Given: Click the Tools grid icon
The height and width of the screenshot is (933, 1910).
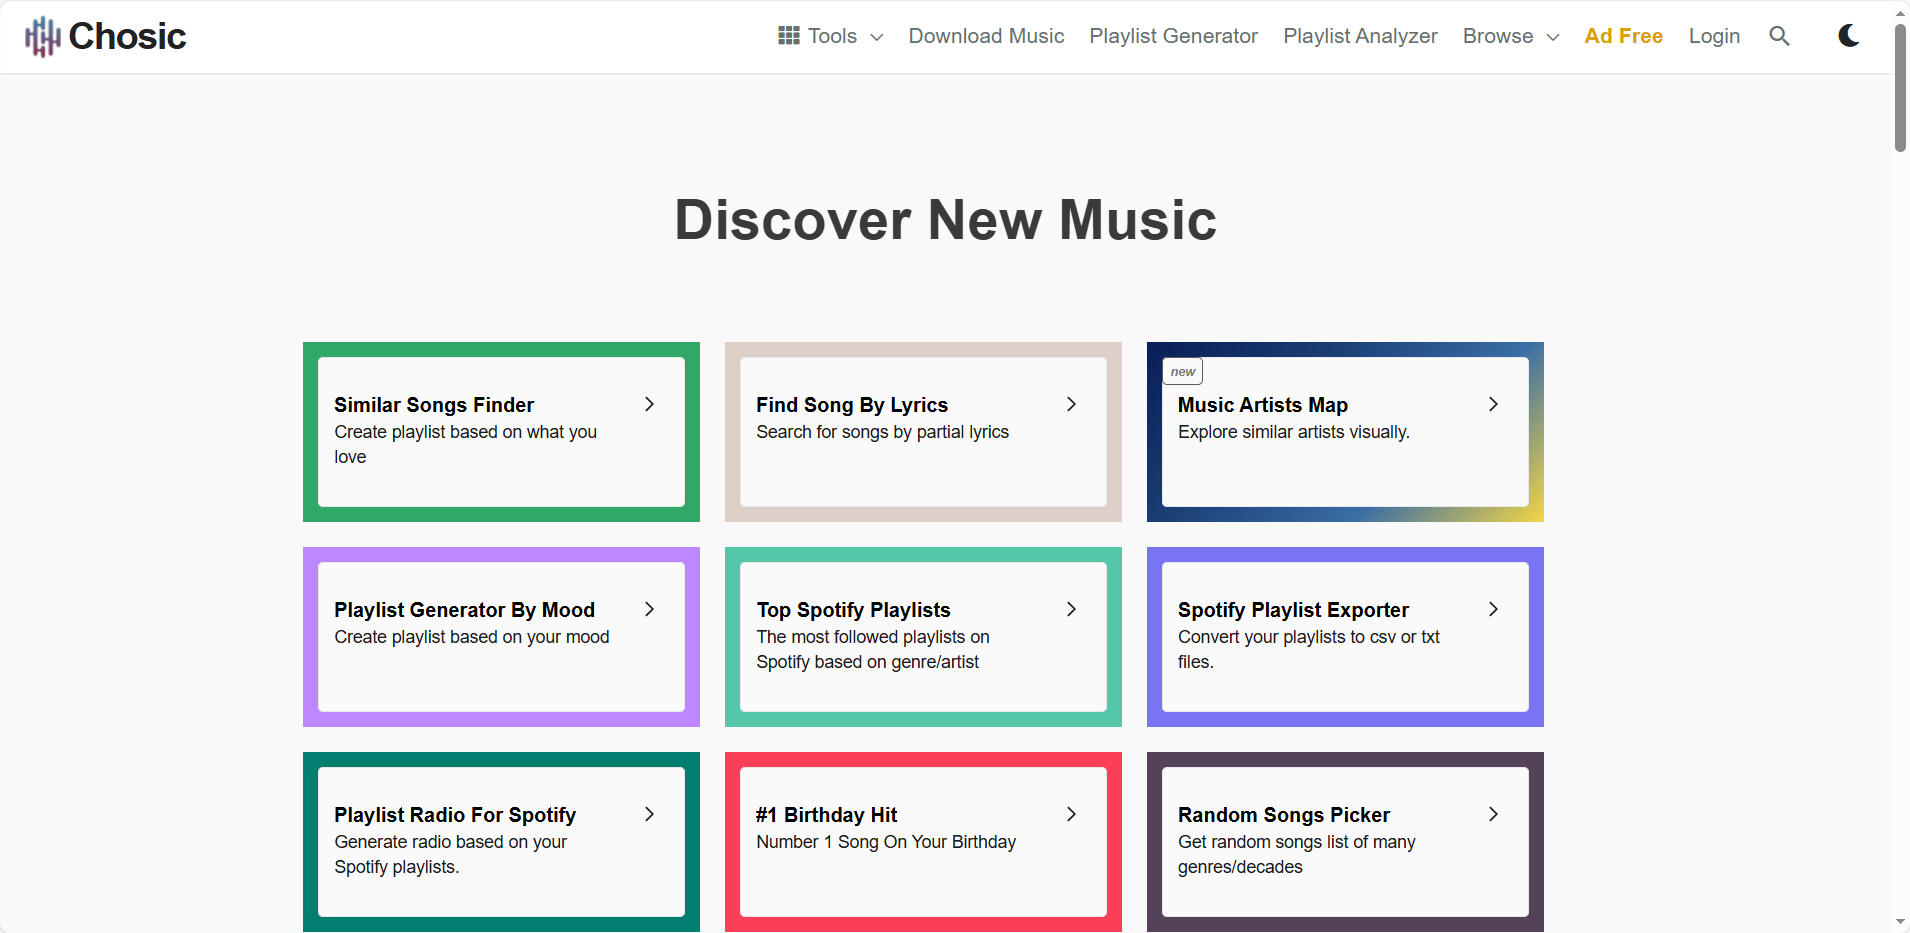Looking at the screenshot, I should pos(789,36).
